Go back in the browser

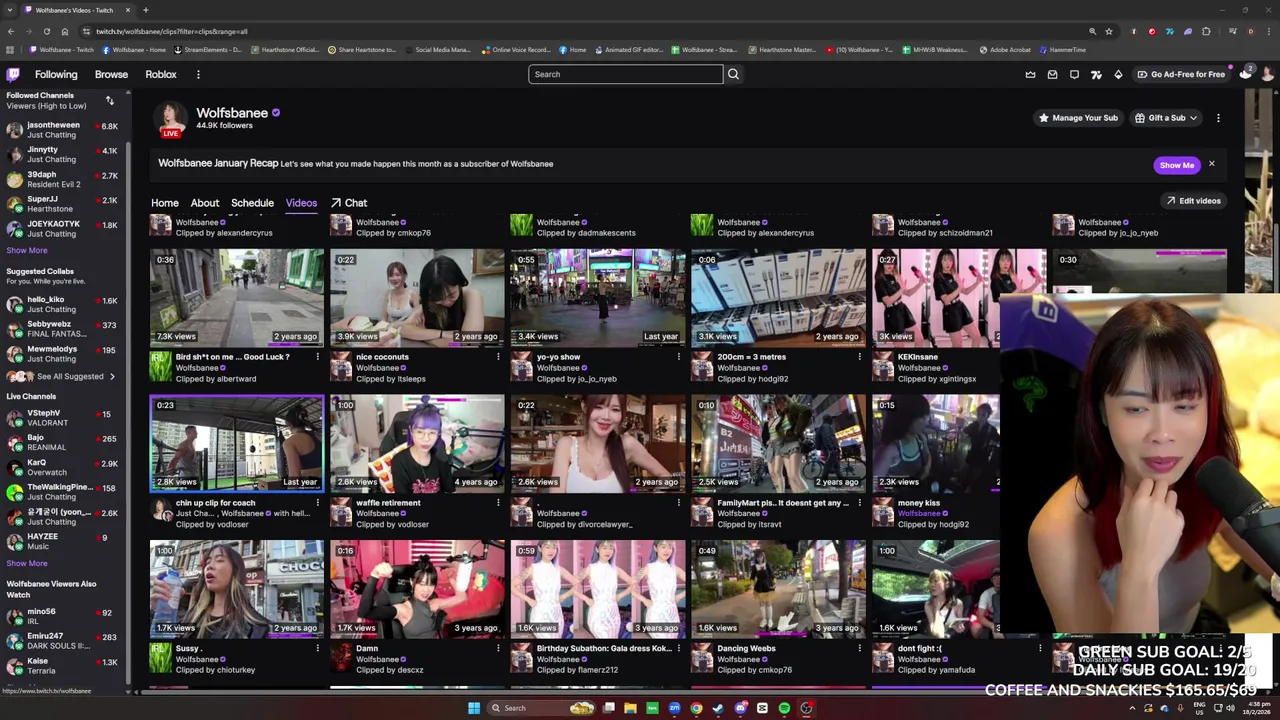(10, 31)
